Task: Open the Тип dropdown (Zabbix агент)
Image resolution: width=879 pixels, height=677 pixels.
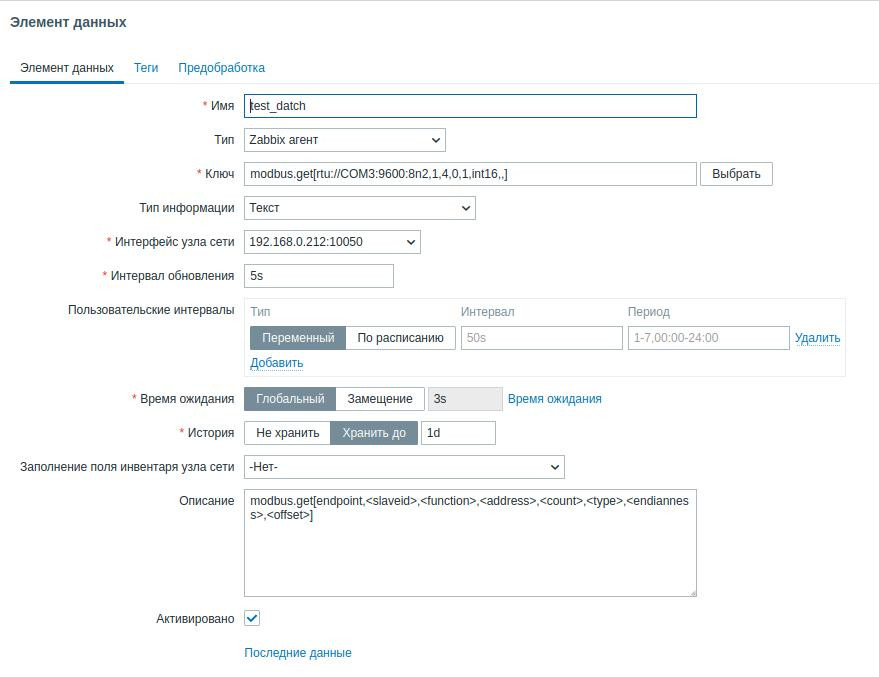Action: 345,140
